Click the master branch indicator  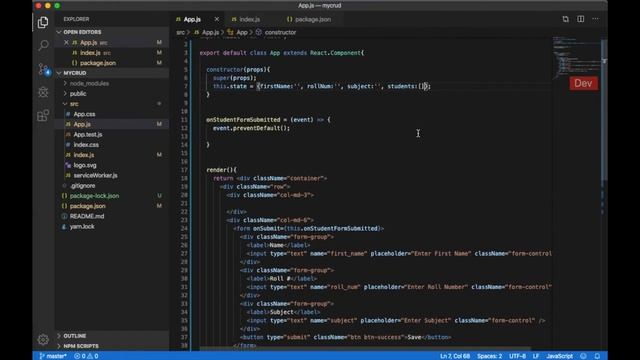53,356
